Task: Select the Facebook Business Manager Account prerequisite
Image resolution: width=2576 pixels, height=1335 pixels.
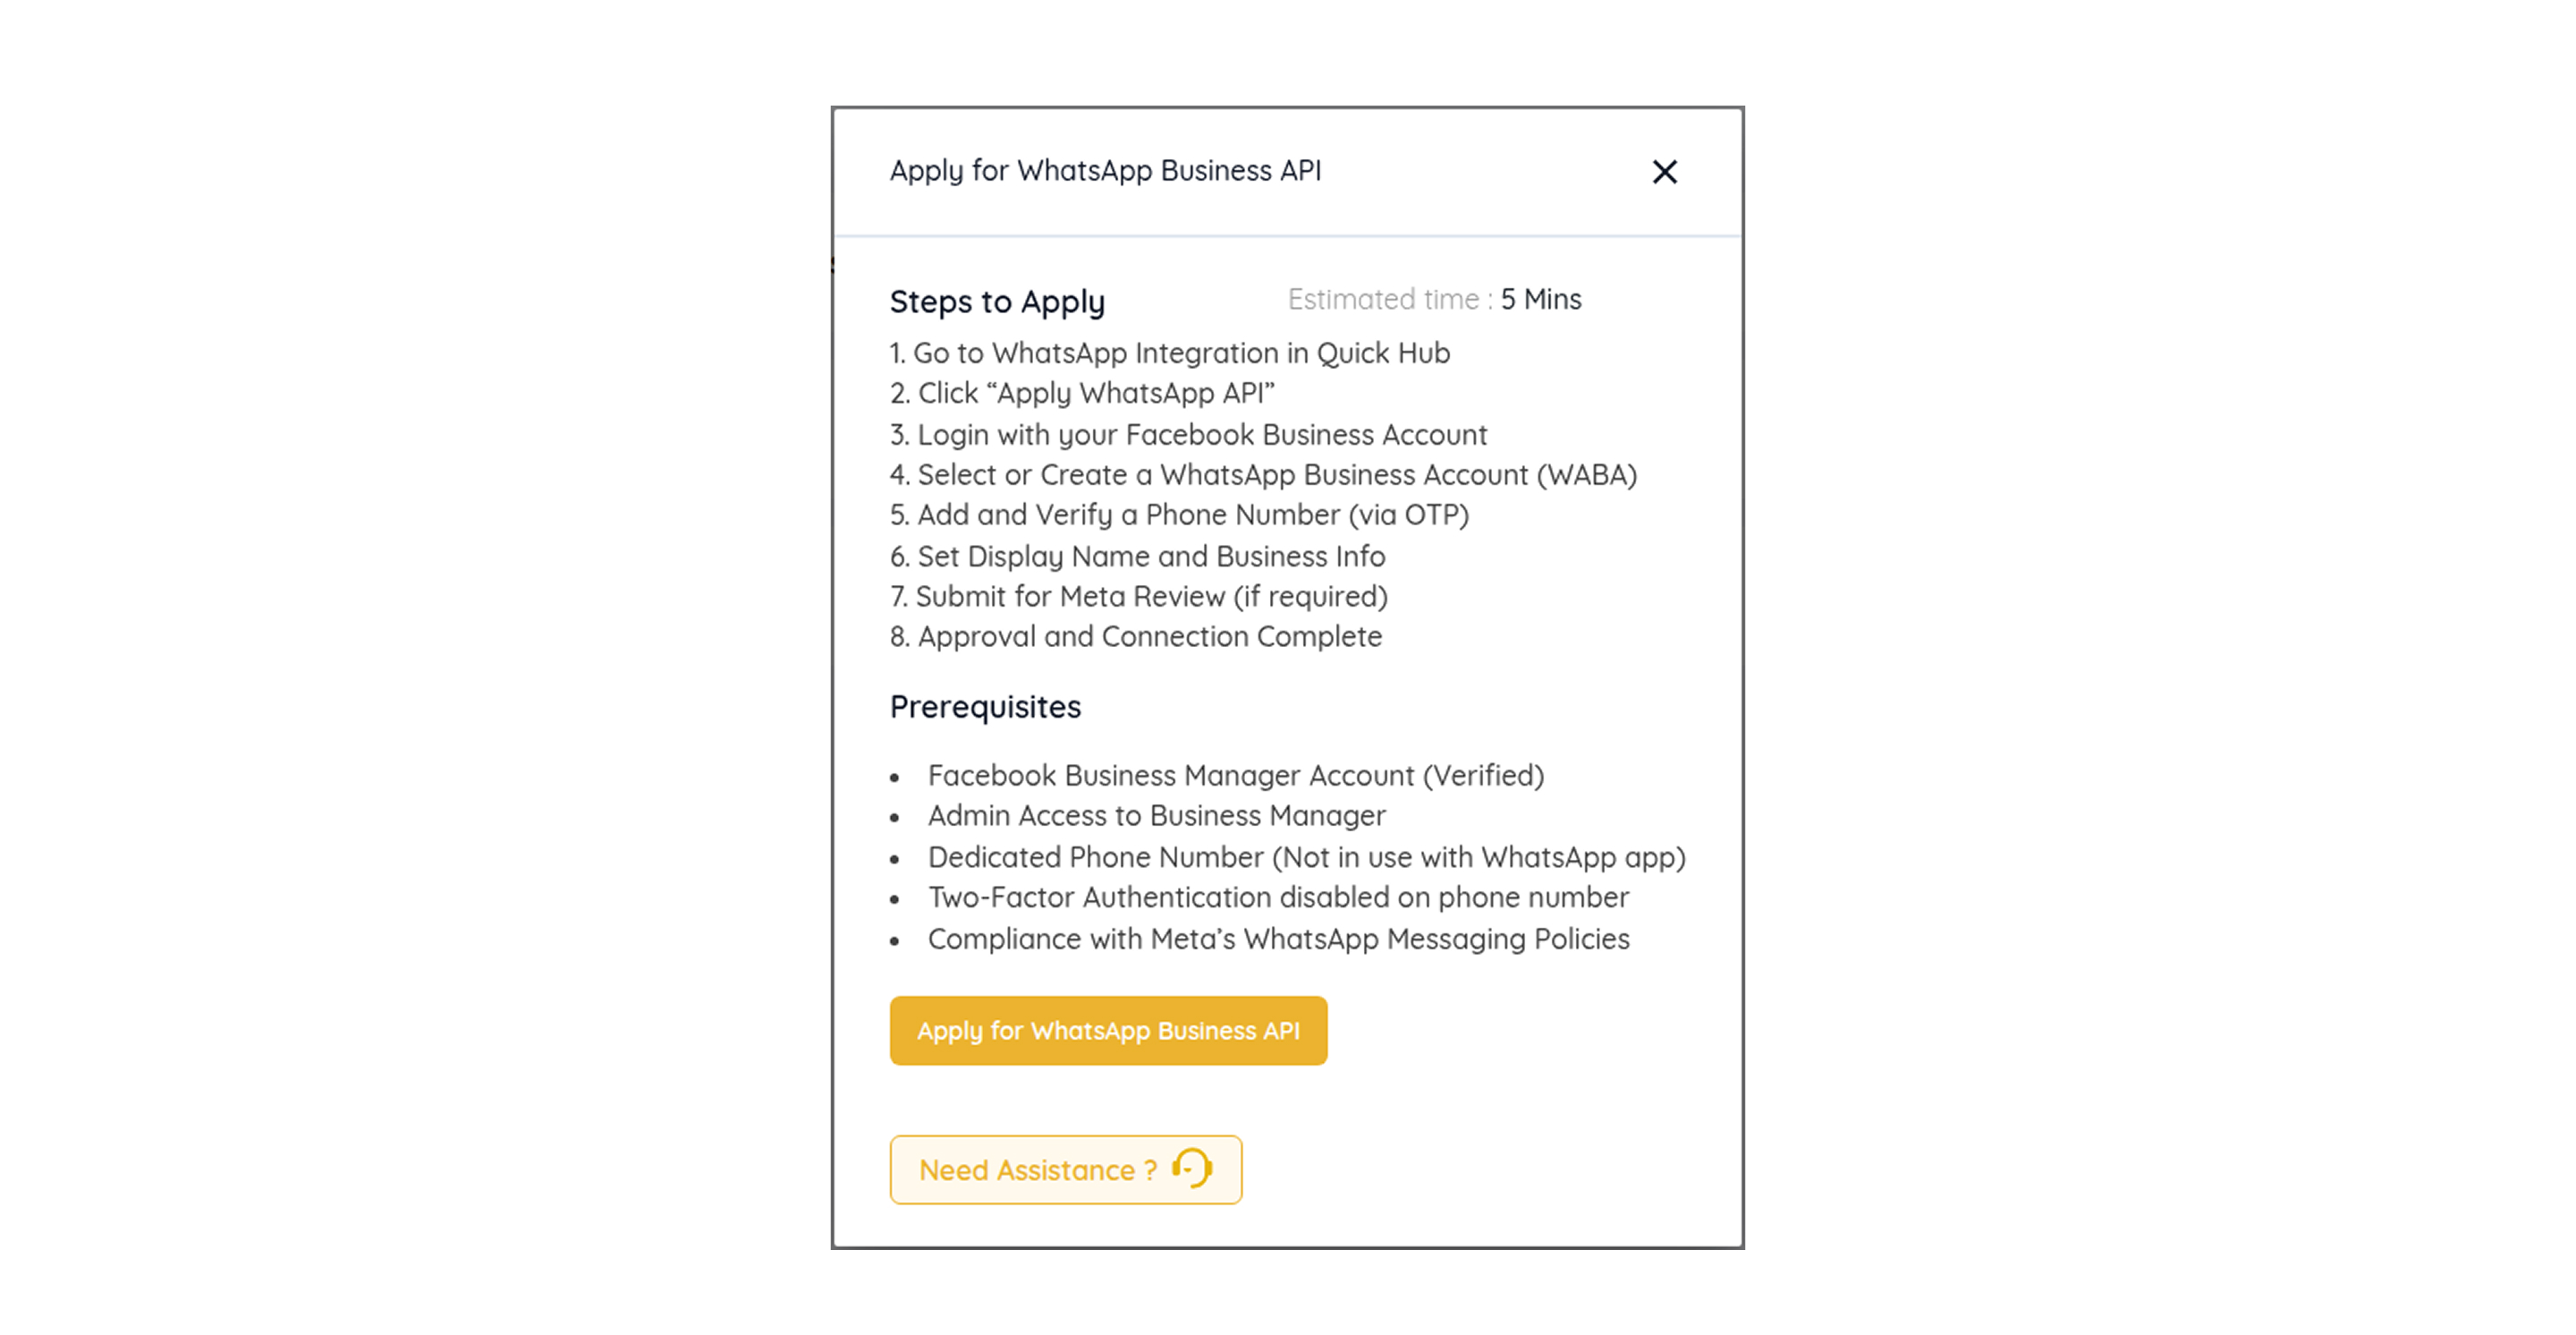Action: pos(1235,776)
